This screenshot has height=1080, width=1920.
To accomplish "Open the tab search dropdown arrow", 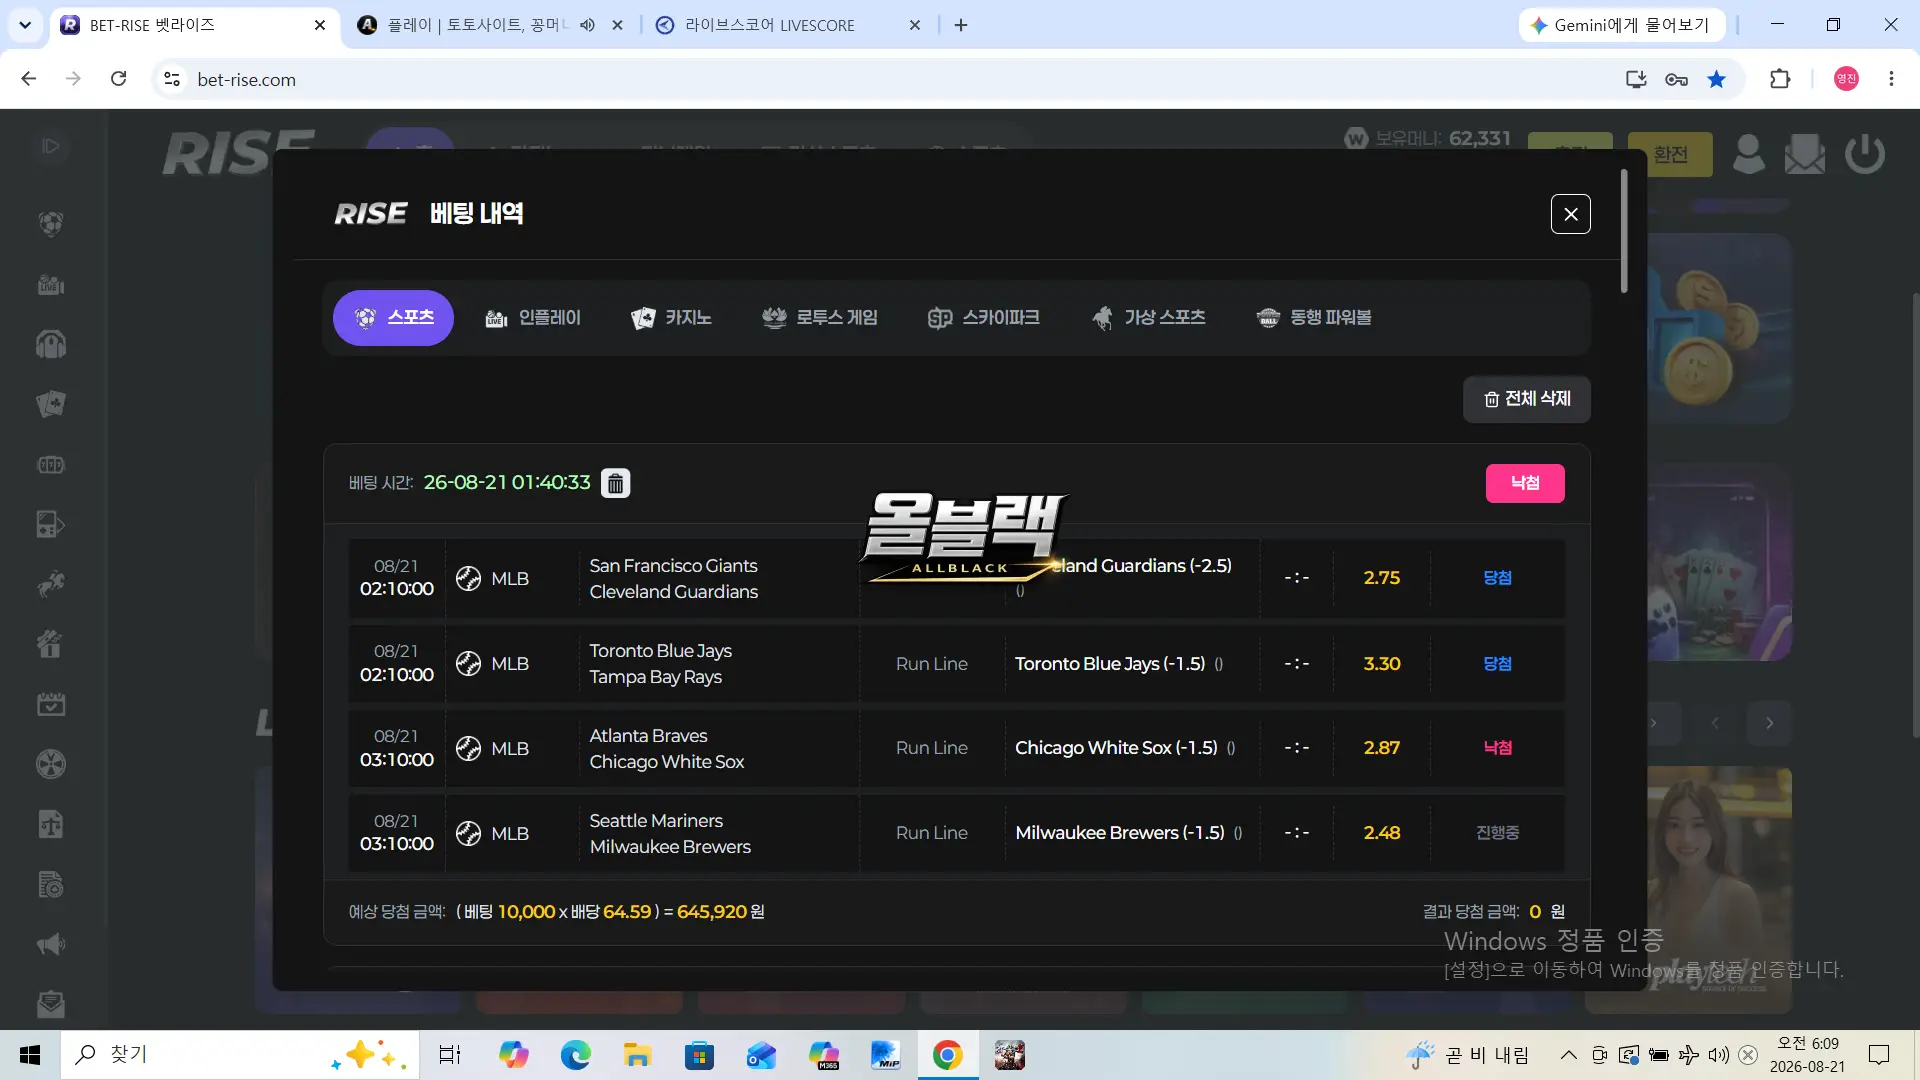I will click(25, 25).
